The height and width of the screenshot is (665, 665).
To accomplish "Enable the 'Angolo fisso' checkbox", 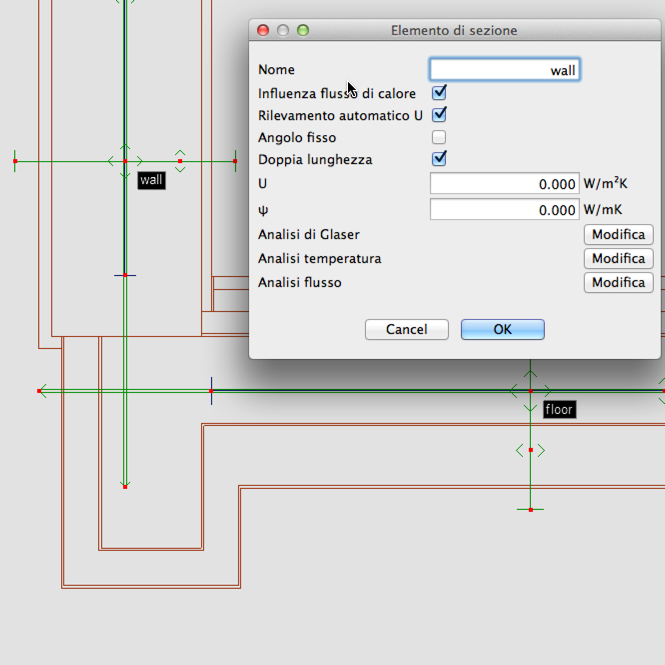I will [438, 137].
